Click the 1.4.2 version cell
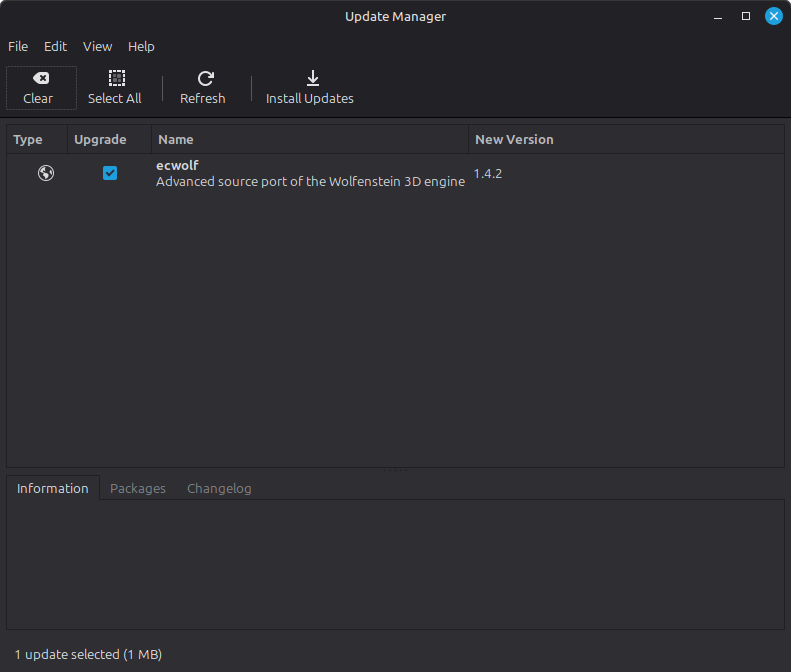This screenshot has width=791, height=672. 488,174
